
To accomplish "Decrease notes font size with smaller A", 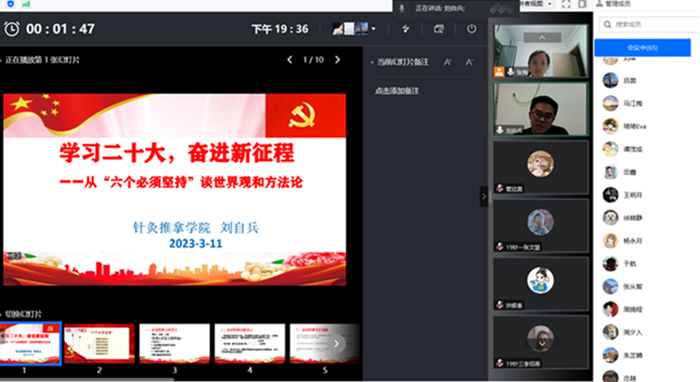I will click(469, 62).
